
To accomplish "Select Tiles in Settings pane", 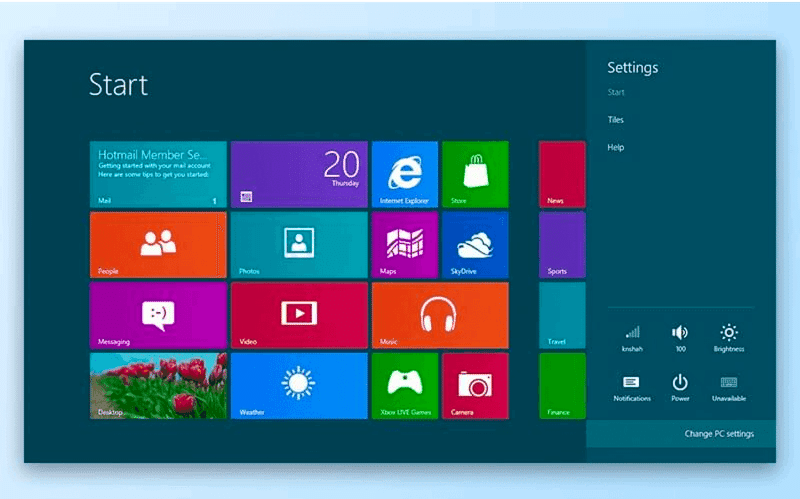I will click(x=615, y=120).
